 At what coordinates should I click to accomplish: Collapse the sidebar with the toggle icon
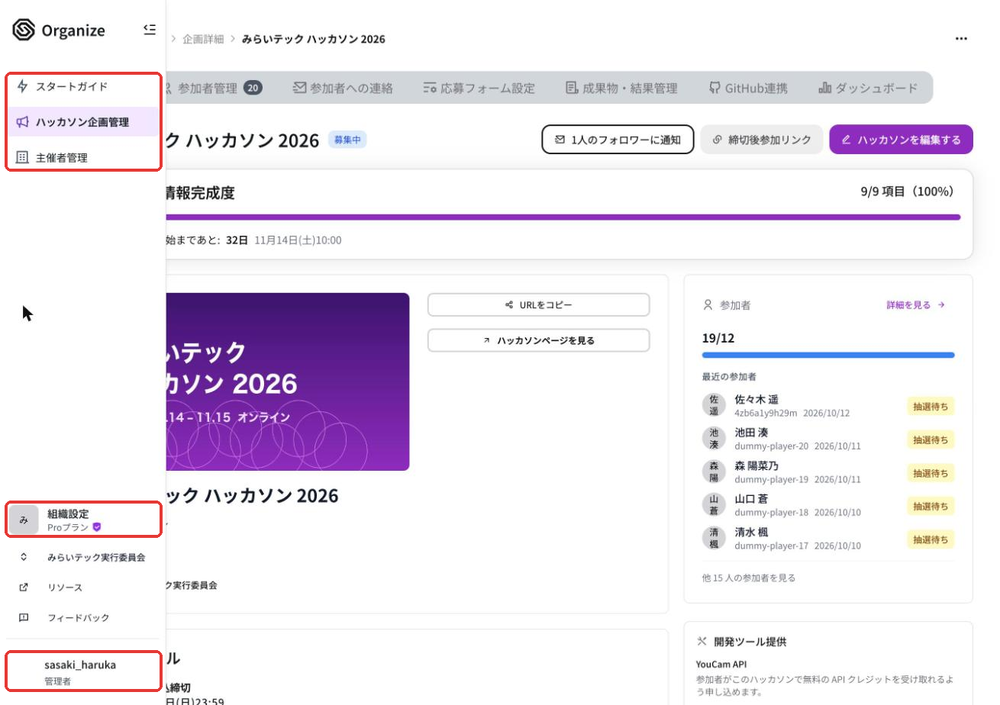coord(149,29)
